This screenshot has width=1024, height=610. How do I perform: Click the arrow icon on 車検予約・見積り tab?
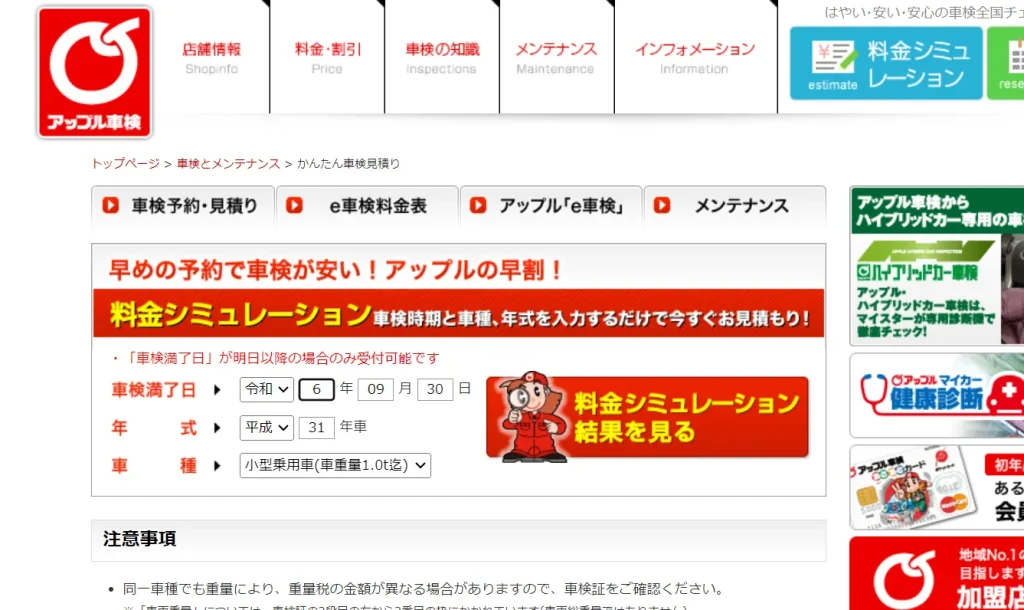[110, 205]
